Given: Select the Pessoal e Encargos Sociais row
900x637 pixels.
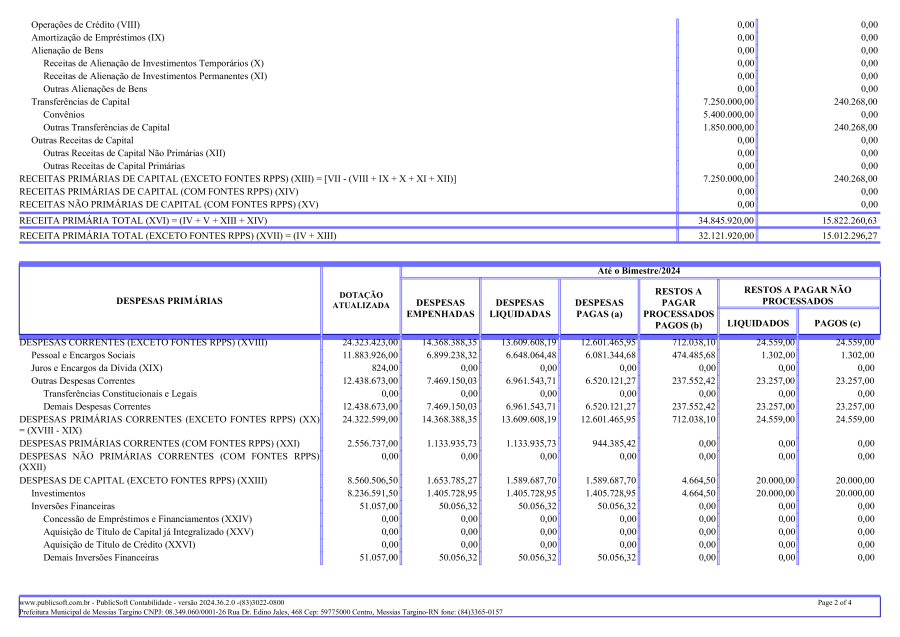Looking at the screenshot, I should pos(83,355).
